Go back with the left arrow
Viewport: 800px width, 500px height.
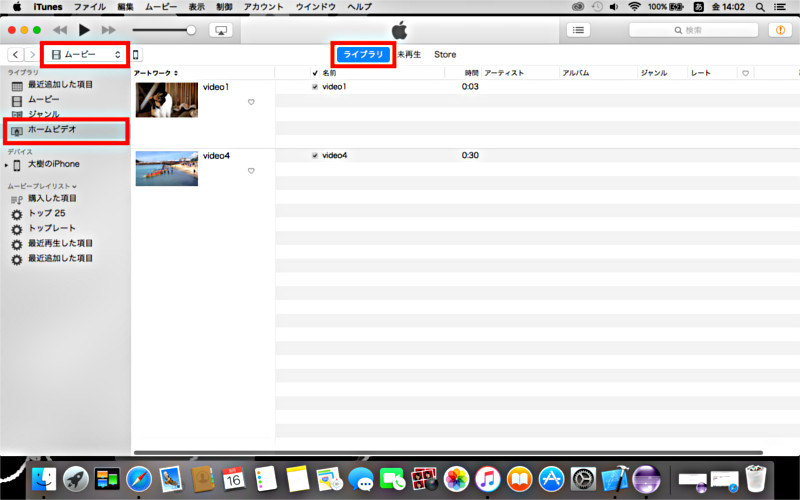point(16,55)
